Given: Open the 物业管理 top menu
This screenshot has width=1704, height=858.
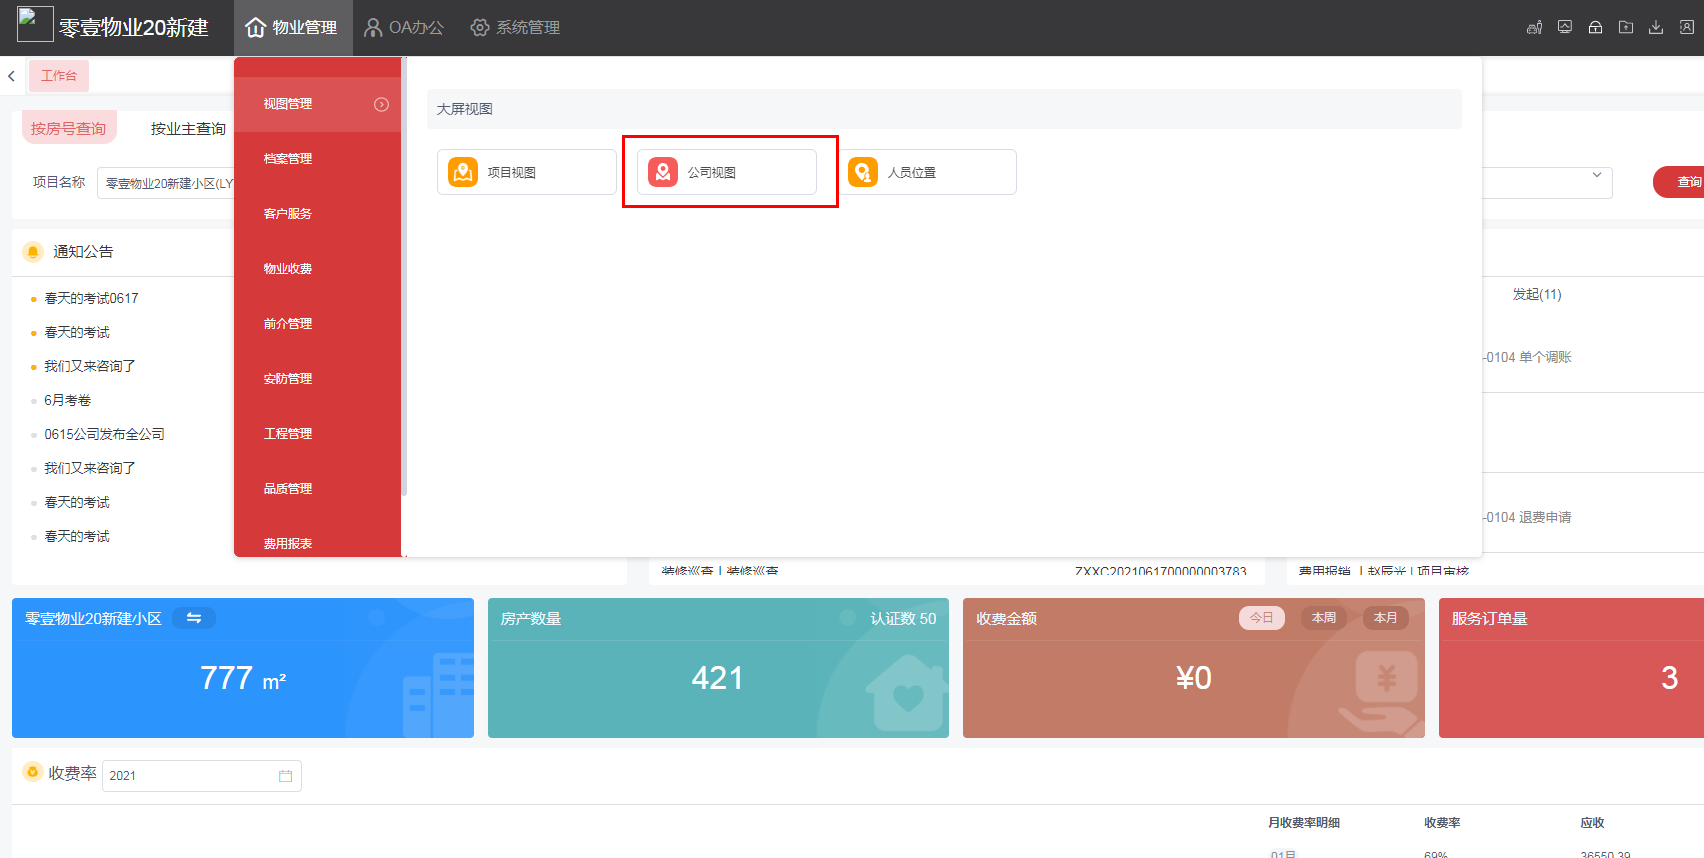Looking at the screenshot, I should (292, 28).
